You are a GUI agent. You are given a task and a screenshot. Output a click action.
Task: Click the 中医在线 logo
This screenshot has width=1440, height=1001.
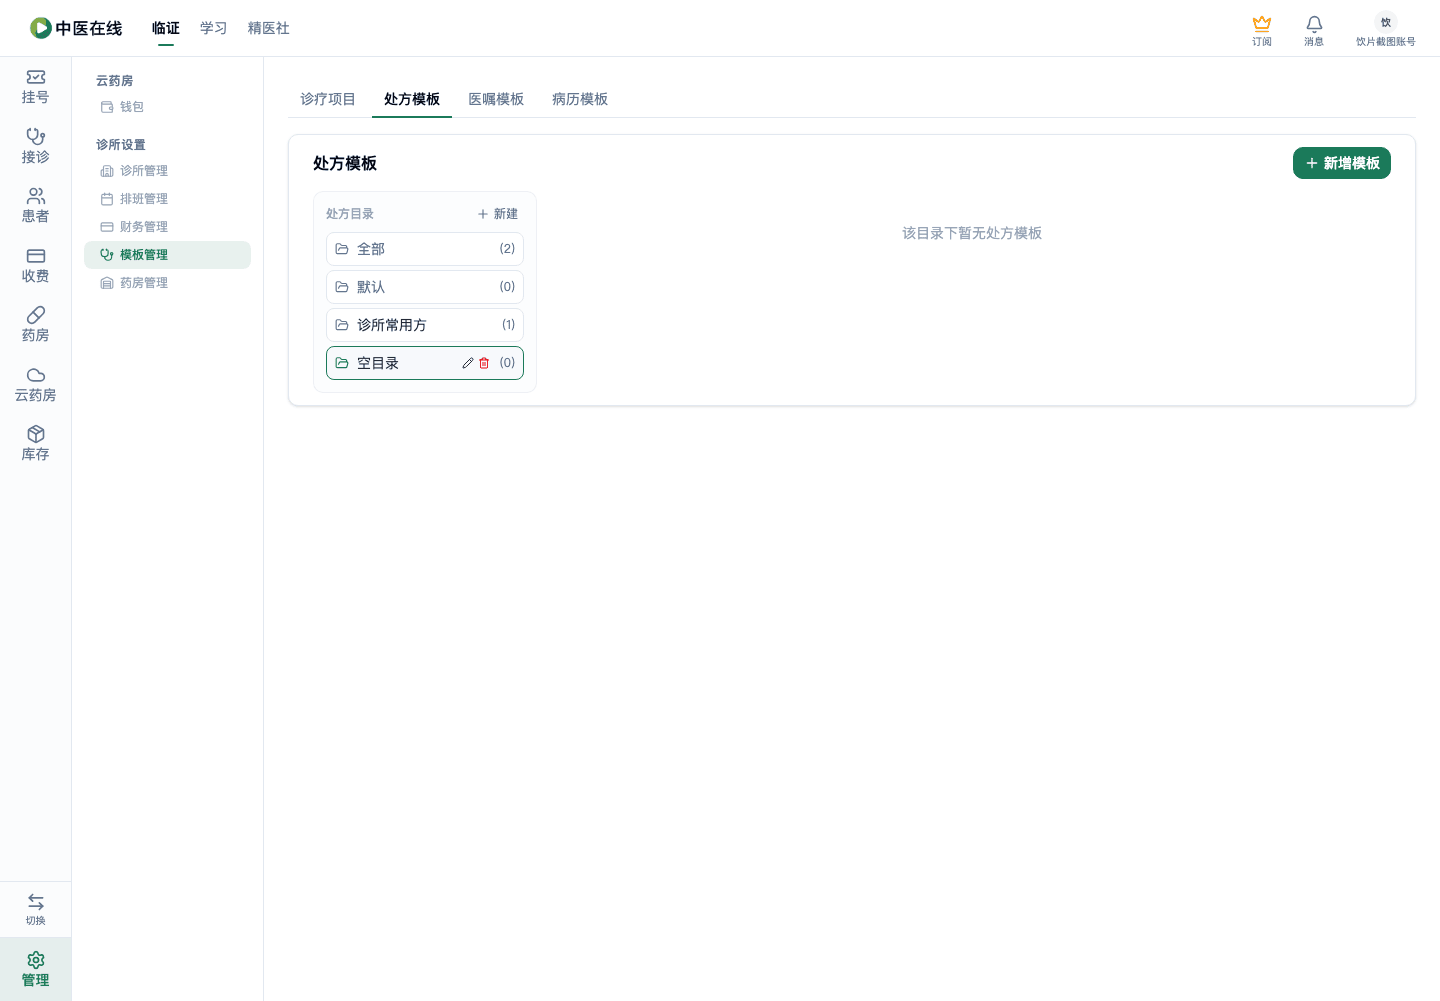tap(76, 28)
